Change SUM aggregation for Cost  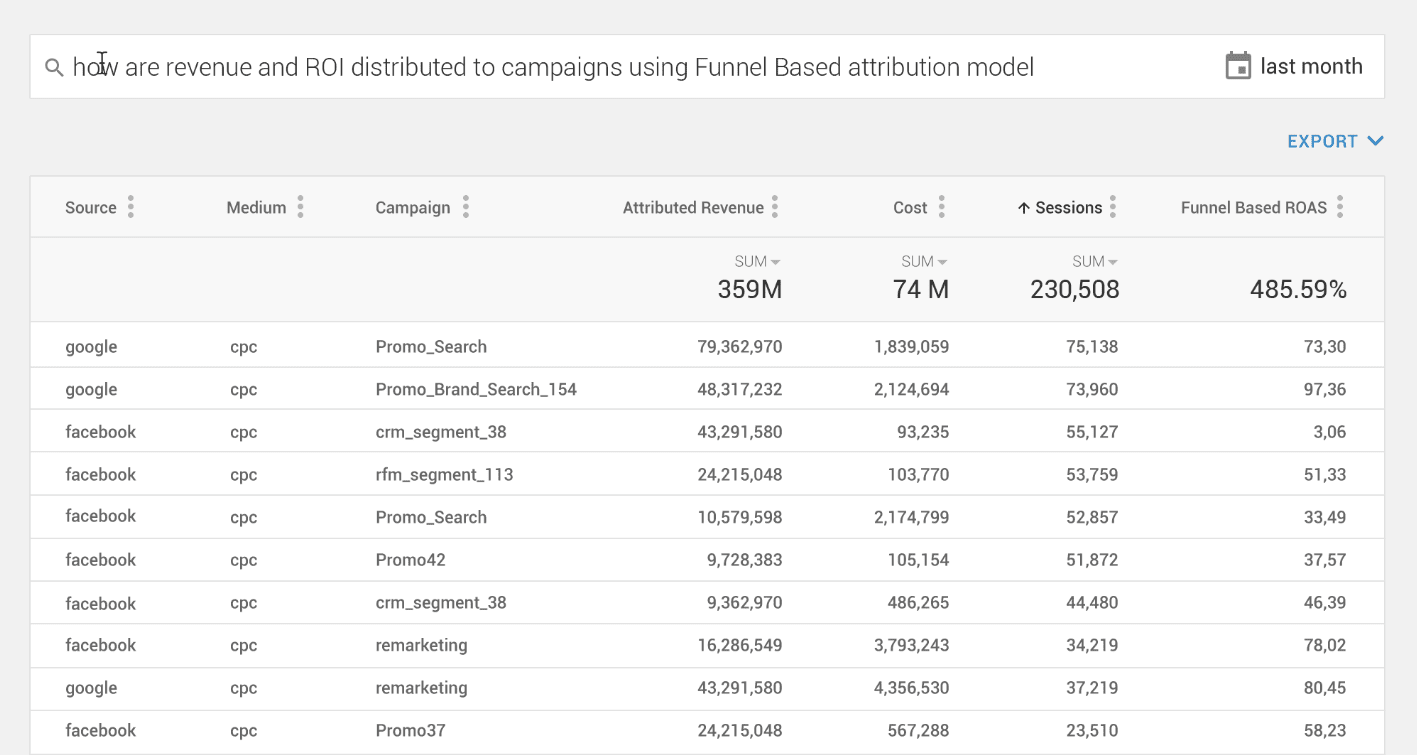coord(924,261)
